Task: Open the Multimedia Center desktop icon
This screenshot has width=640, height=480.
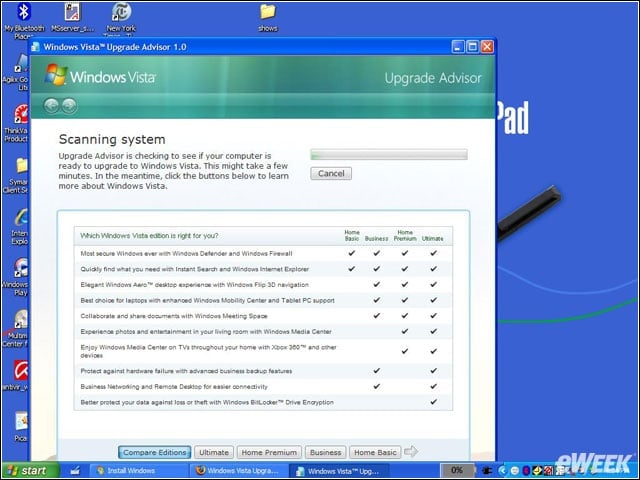Action: click(17, 328)
